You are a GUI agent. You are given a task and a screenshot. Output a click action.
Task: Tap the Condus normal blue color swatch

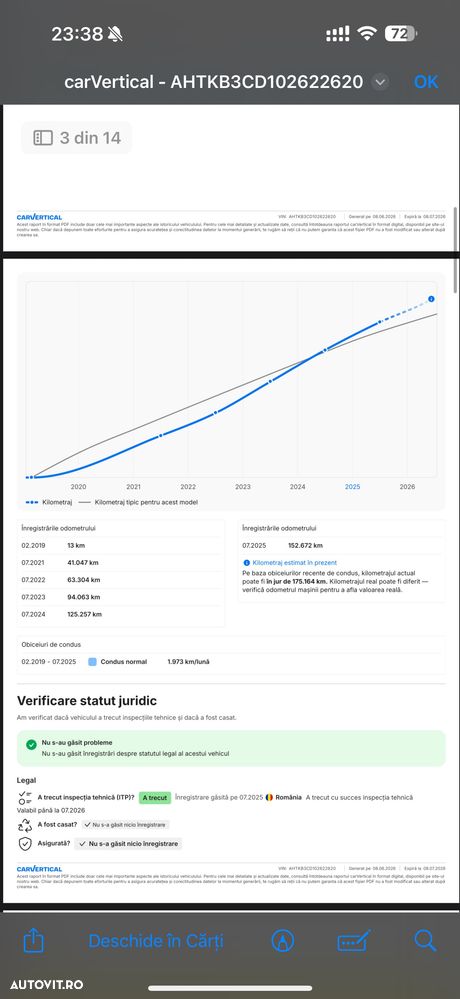(92, 662)
